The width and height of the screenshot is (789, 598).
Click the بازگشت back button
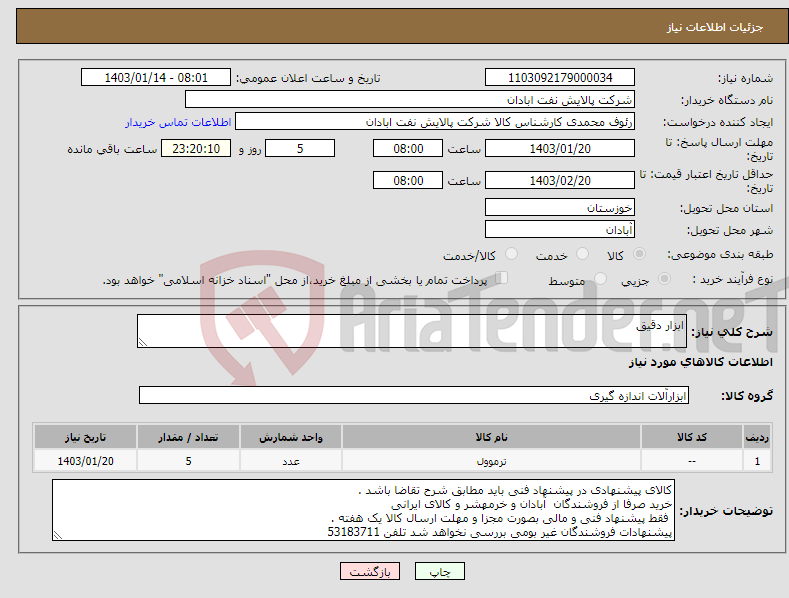(370, 571)
